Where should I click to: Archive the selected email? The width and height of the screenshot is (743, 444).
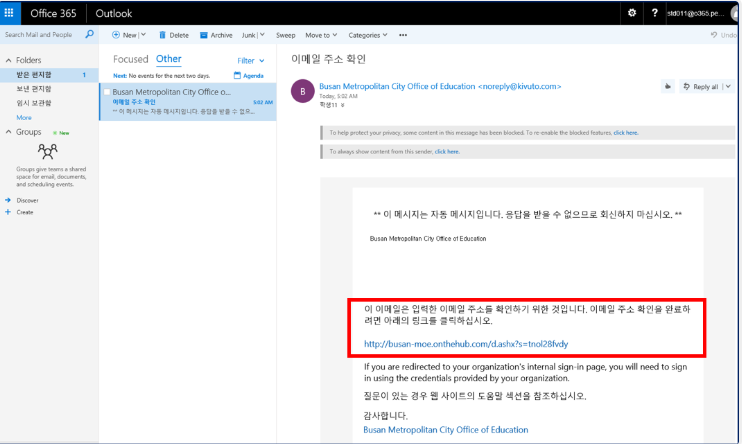click(x=216, y=34)
